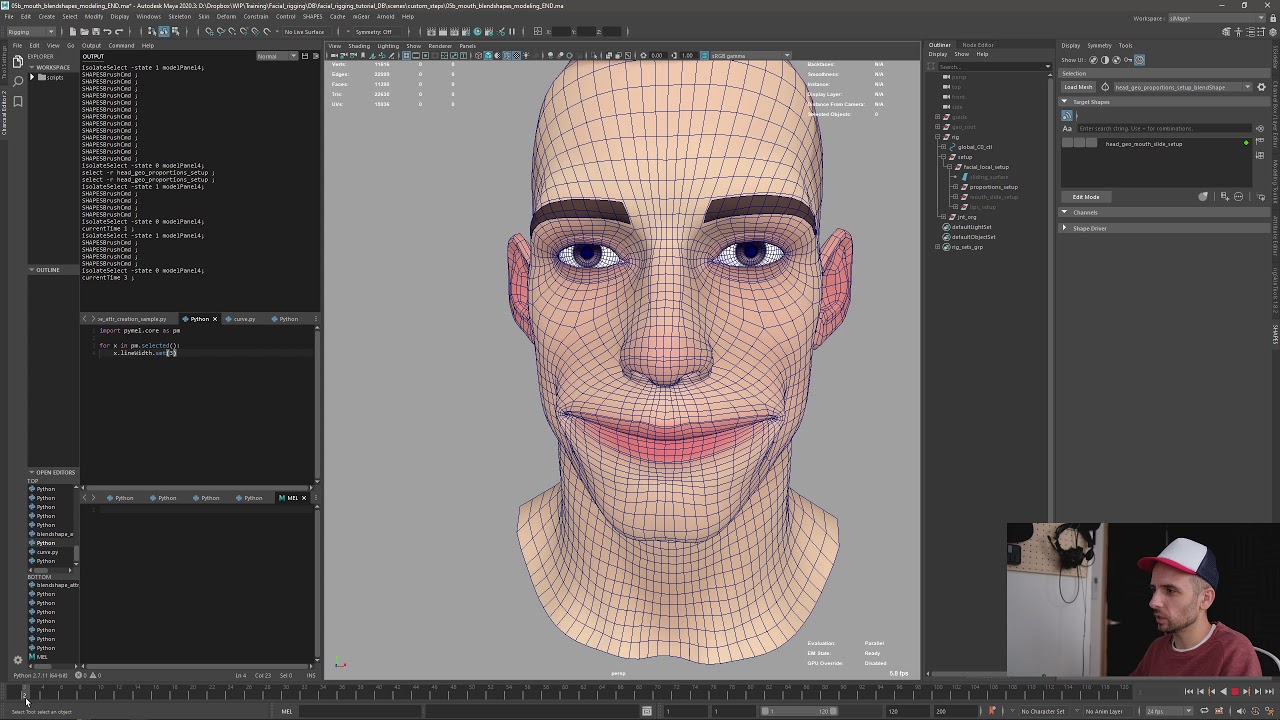Screen dimensions: 1280x720
Task: Toggle the Symmetry: Off option
Action: [x=373, y=31]
